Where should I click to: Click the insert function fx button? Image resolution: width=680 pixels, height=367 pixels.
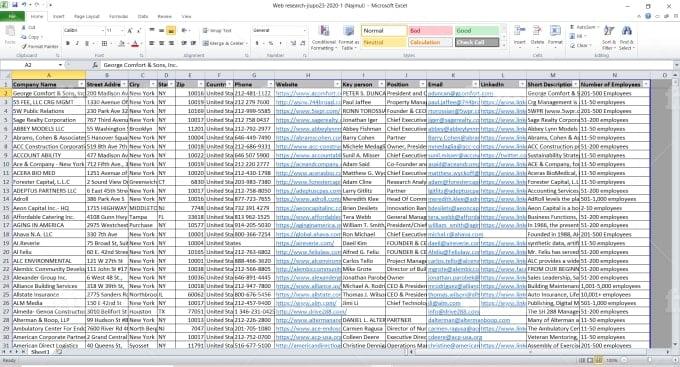point(95,65)
